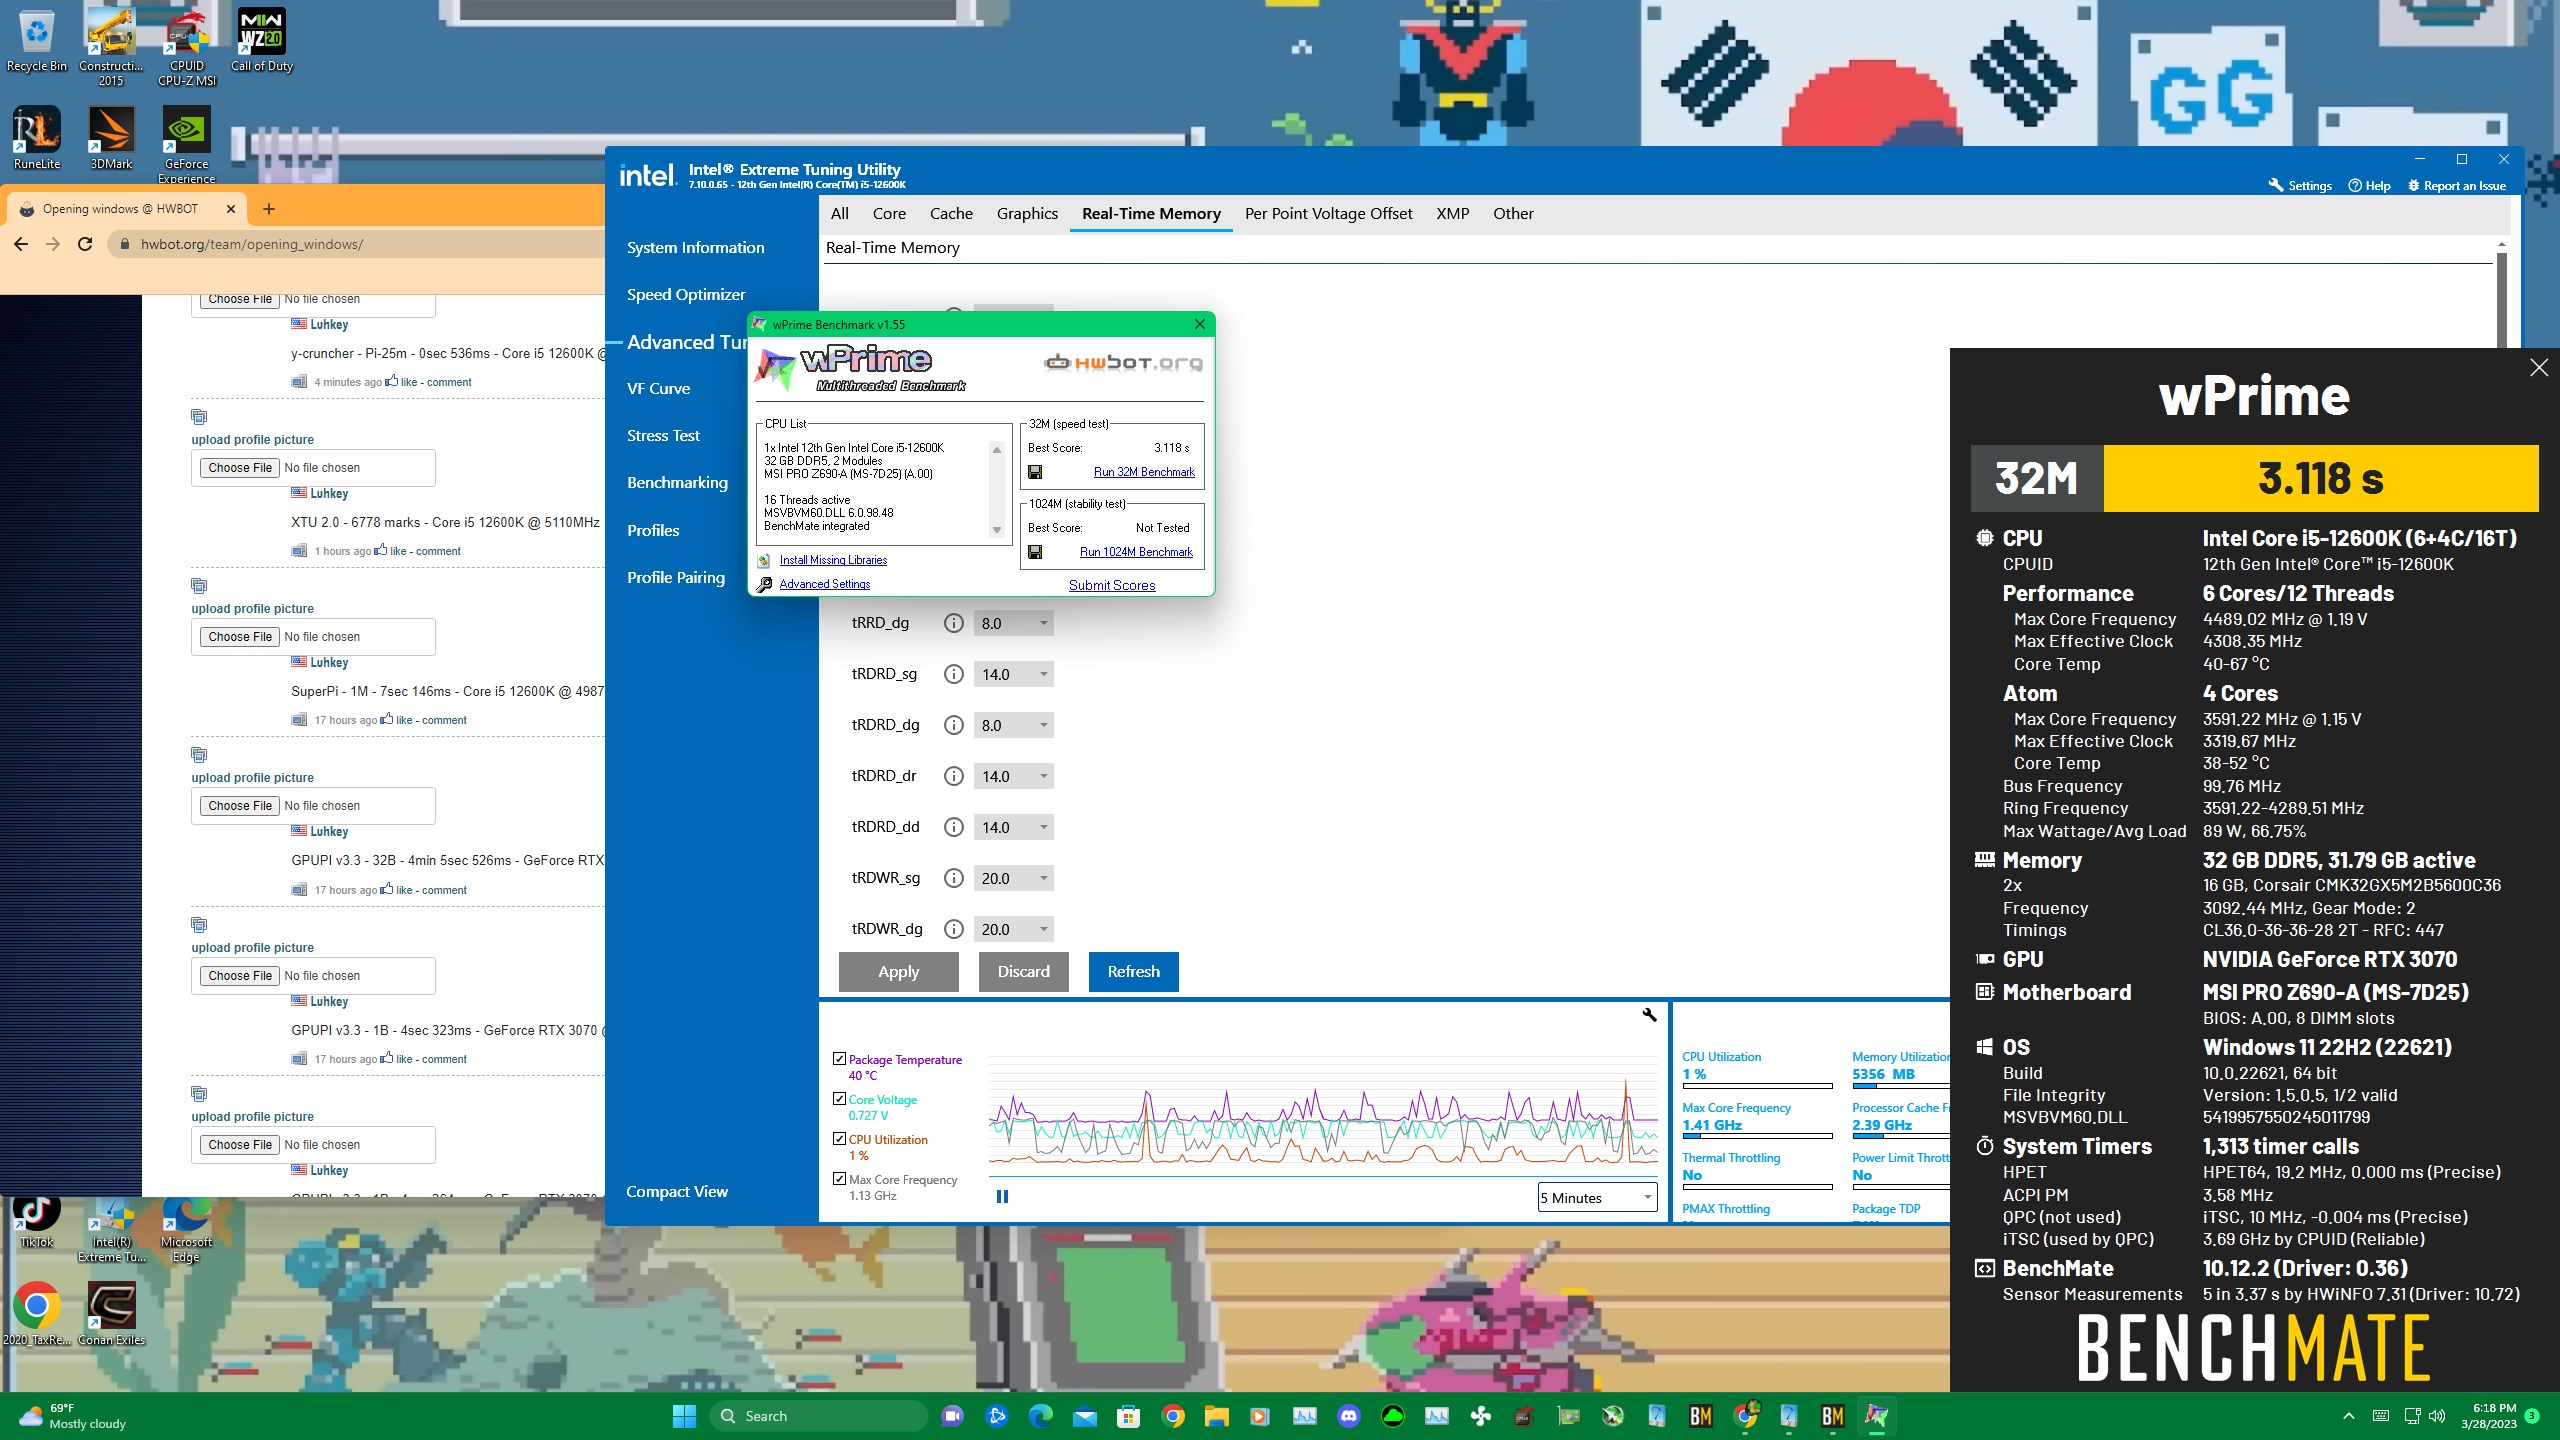Image resolution: width=2560 pixels, height=1440 pixels.
Task: Click the info icon next to tRDWR_sg
Action: click(x=954, y=878)
